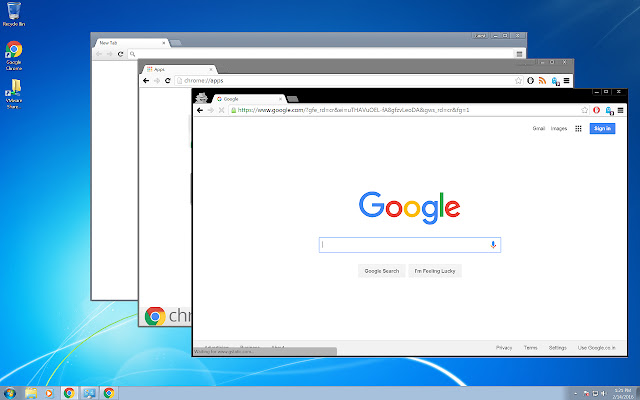Open the Windows Start menu
640x400 pixels.
coord(10,393)
